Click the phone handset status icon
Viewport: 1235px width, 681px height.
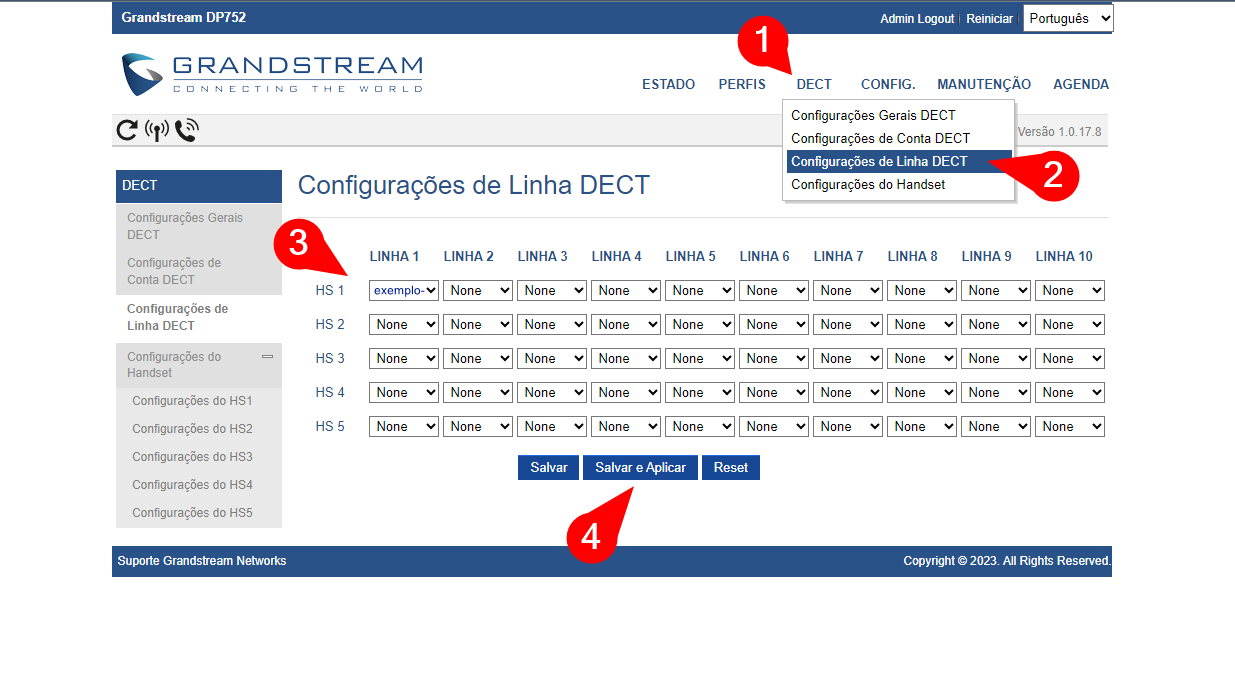pyautogui.click(x=187, y=130)
